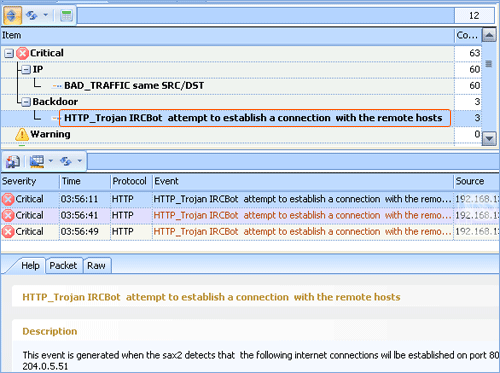Click the yellow Warning triangle icon
The image size is (500, 373).
(x=22, y=135)
